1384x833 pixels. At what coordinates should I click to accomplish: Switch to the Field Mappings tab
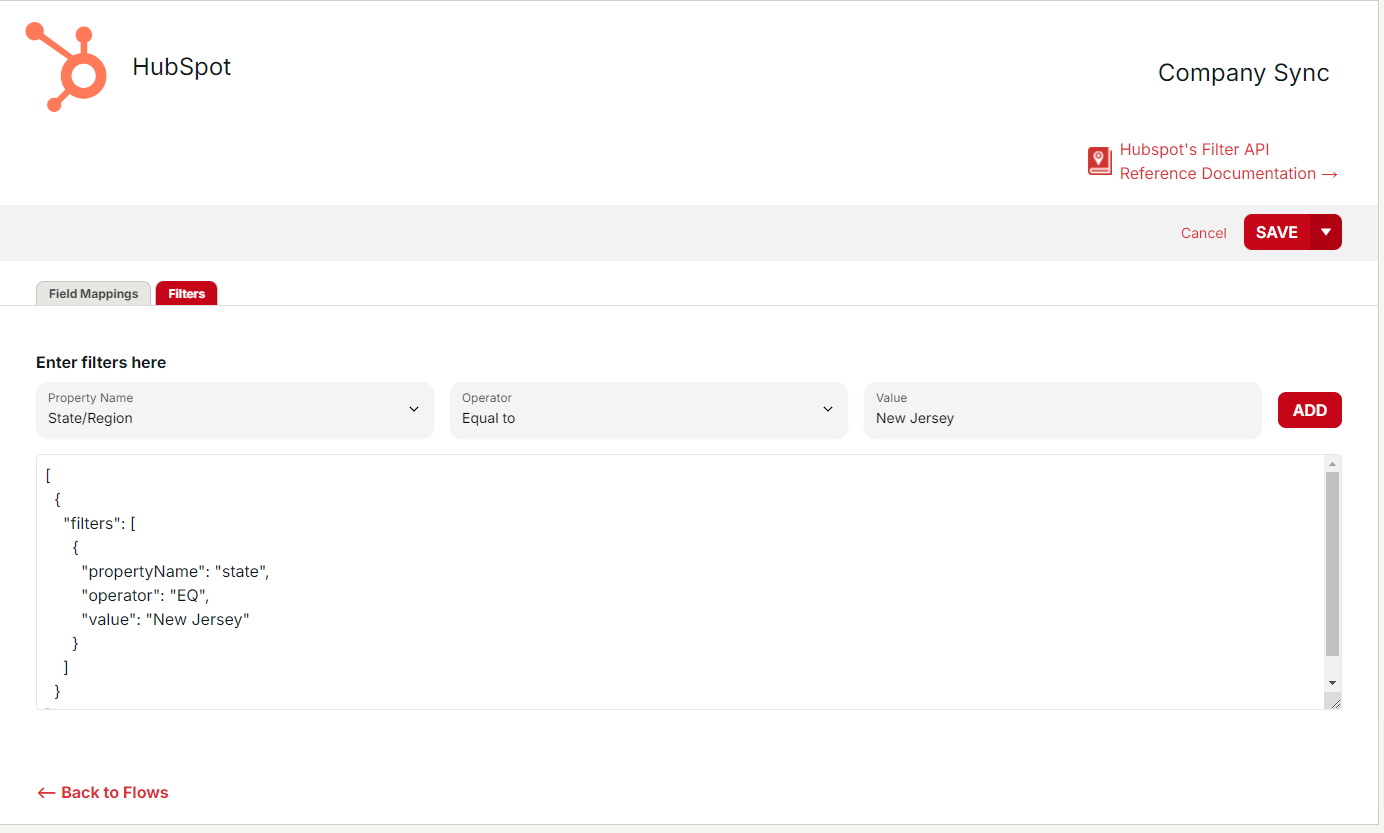click(x=94, y=294)
